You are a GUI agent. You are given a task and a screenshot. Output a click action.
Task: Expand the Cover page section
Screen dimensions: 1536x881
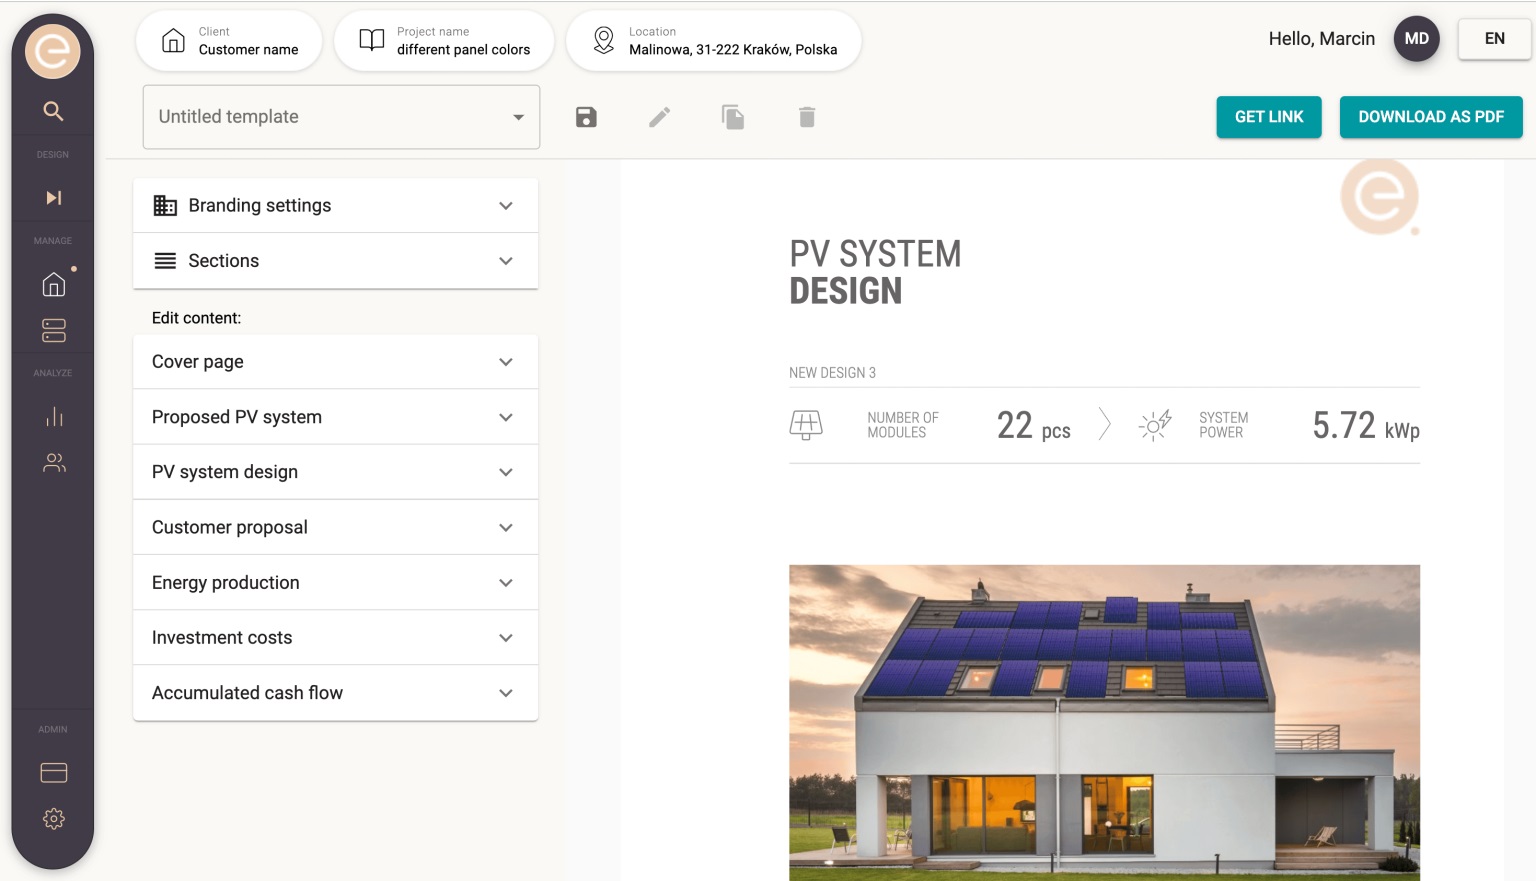[336, 362]
